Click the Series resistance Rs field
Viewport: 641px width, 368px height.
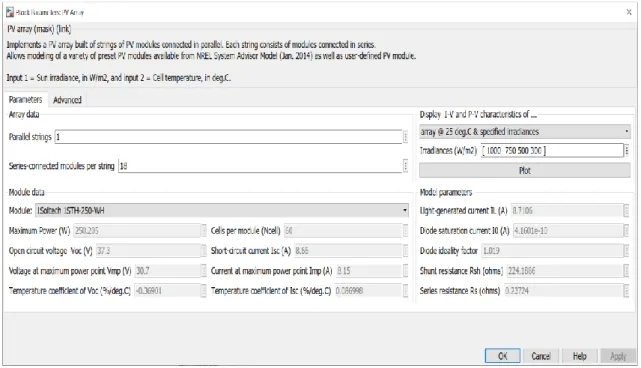tap(564, 291)
